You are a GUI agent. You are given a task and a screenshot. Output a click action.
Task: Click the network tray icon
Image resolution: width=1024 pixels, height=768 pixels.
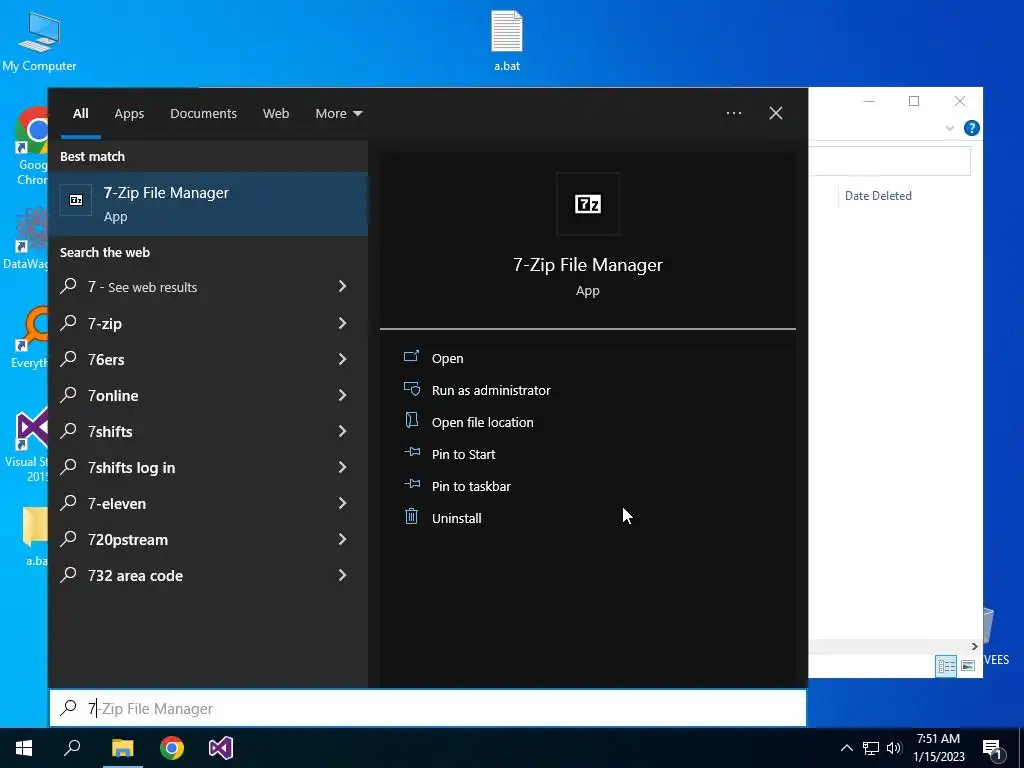click(x=871, y=748)
